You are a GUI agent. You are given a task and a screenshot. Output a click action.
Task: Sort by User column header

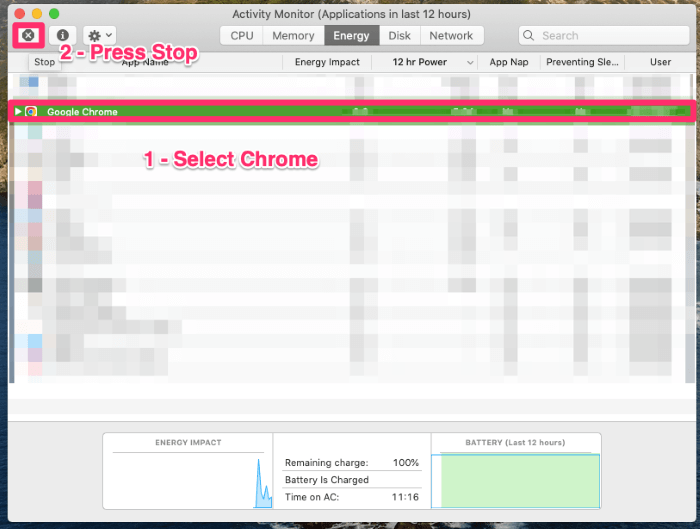(660, 62)
